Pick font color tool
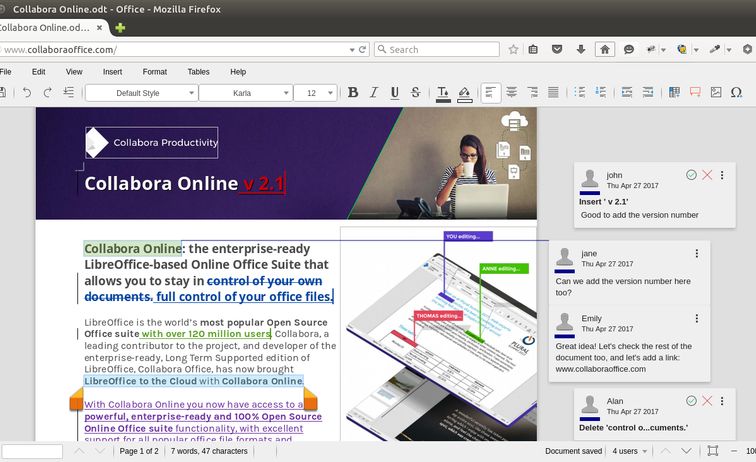756x462 pixels. pos(443,93)
